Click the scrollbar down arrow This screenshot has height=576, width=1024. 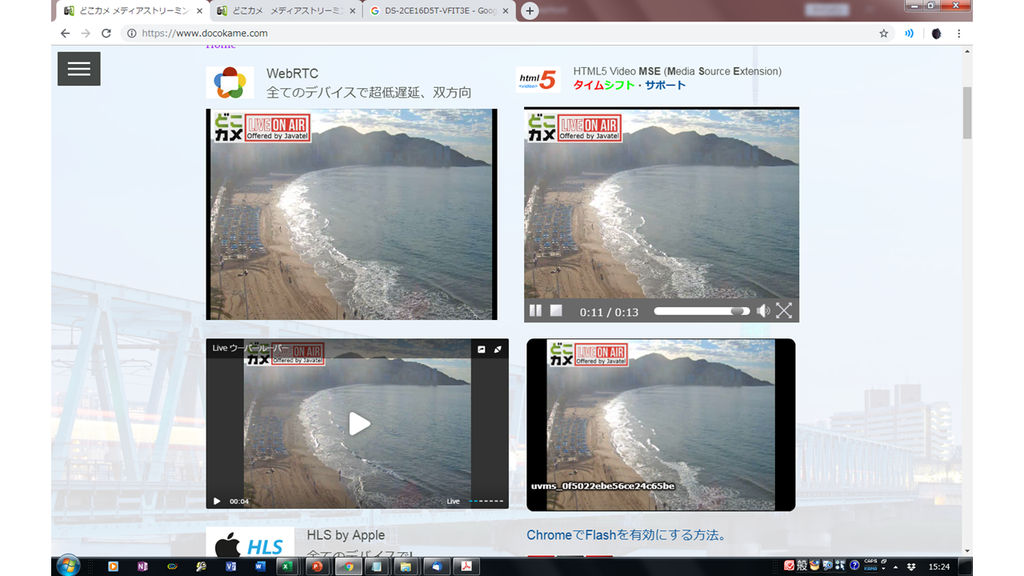[x=967, y=551]
